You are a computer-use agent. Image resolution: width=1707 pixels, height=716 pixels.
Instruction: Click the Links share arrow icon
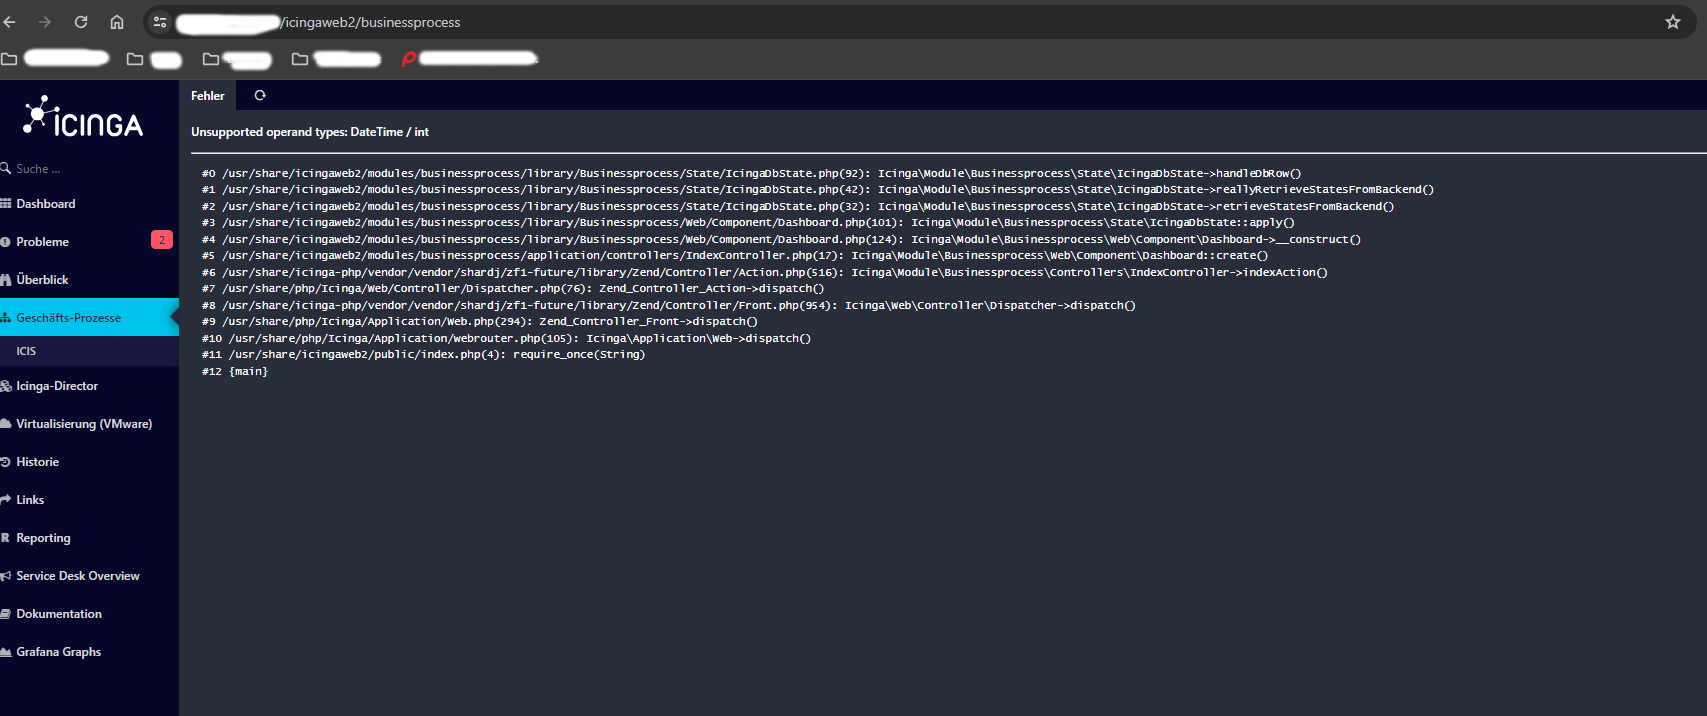tap(5, 500)
